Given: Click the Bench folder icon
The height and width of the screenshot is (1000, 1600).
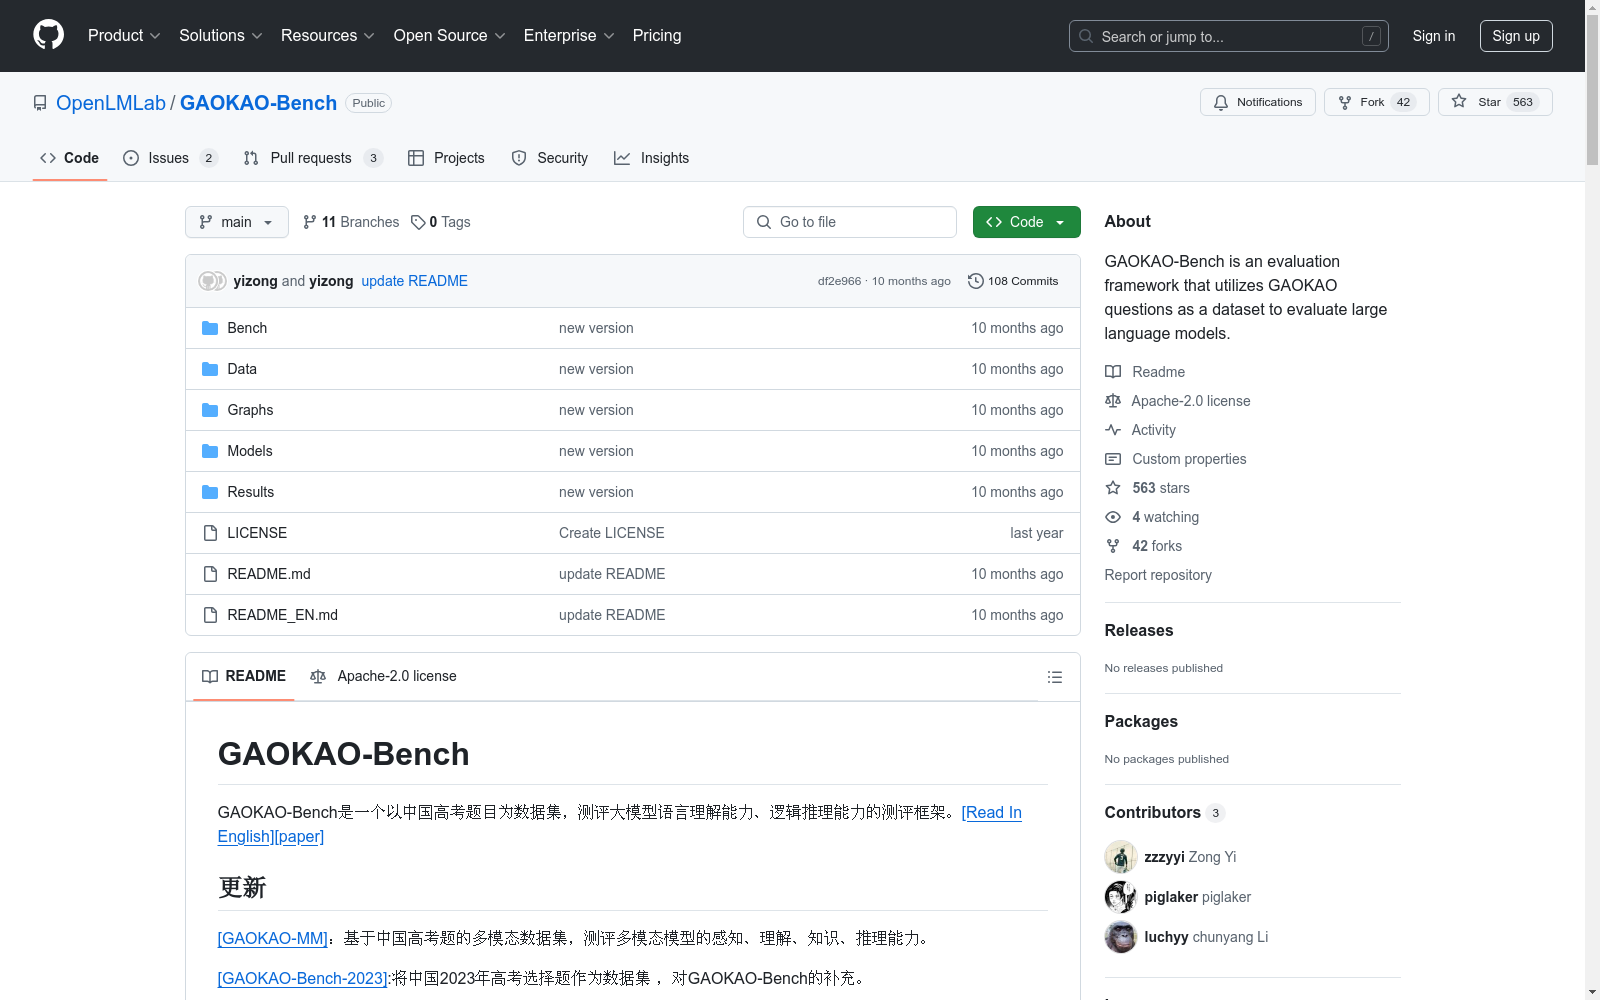Looking at the screenshot, I should click(210, 328).
